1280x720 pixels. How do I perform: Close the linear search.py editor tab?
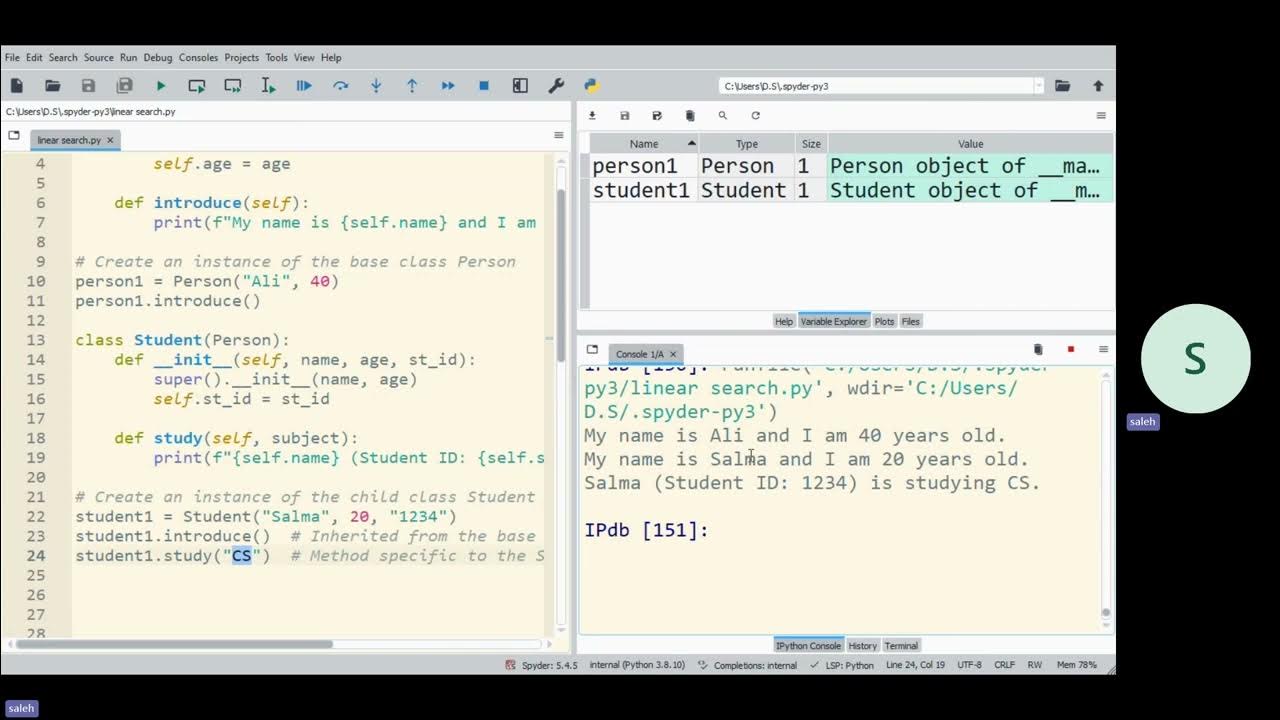[110, 140]
